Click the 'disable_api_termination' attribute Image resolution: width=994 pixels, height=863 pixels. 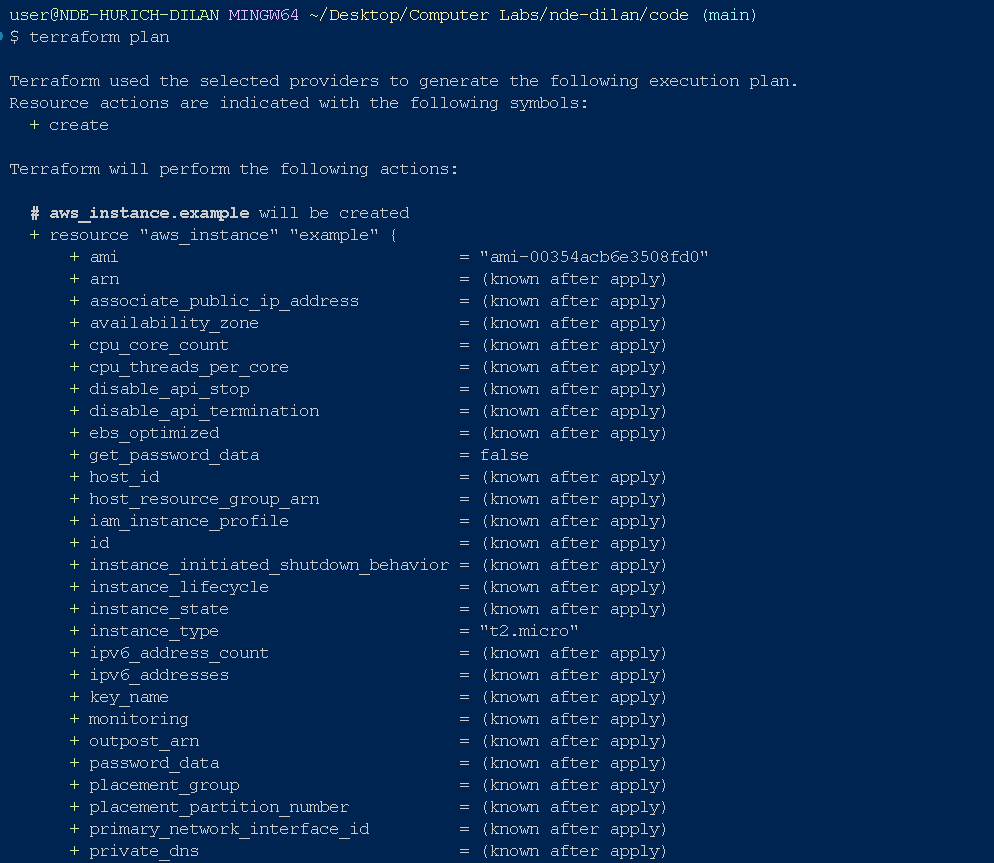click(204, 412)
